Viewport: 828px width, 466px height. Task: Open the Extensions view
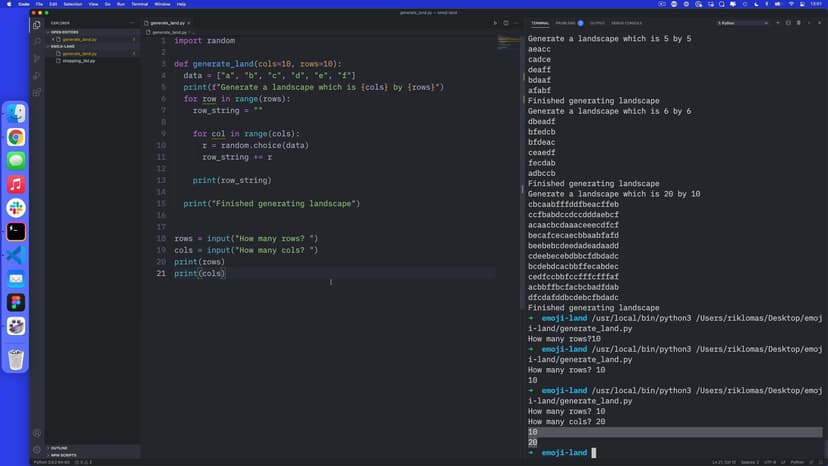click(37, 92)
